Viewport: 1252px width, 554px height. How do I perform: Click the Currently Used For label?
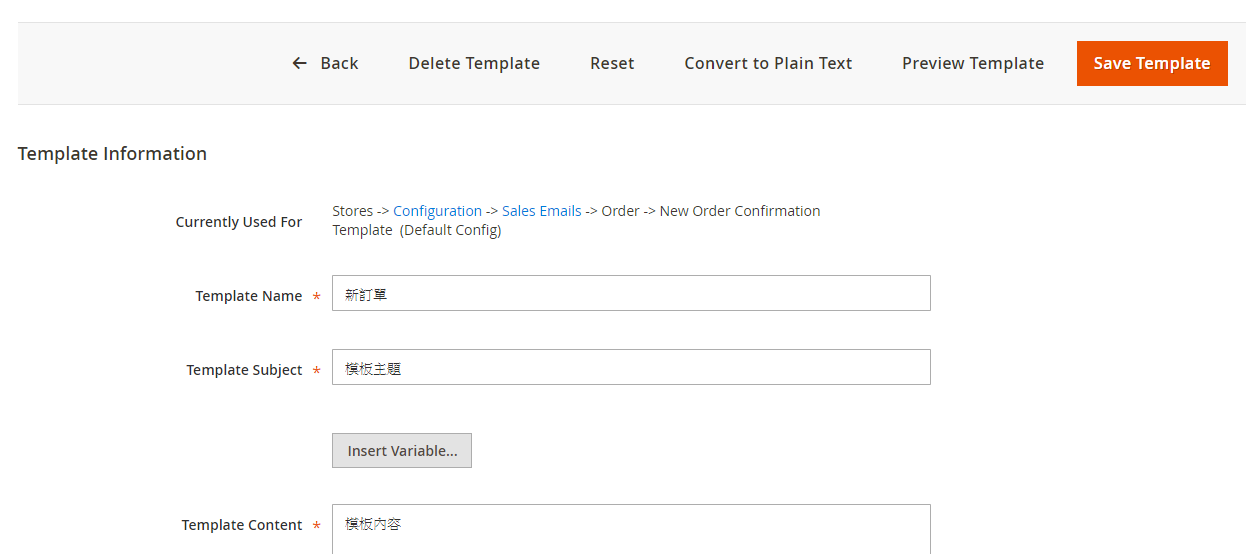239,222
